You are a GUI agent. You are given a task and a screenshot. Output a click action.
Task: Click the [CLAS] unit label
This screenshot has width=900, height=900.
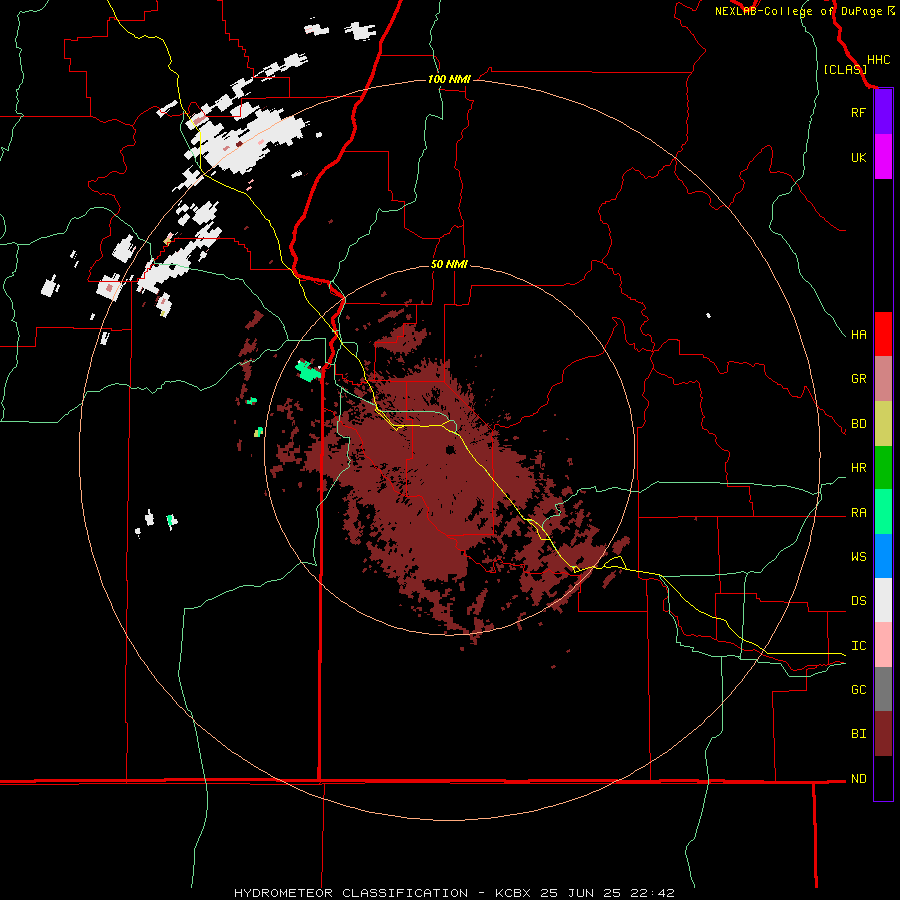[x=845, y=70]
